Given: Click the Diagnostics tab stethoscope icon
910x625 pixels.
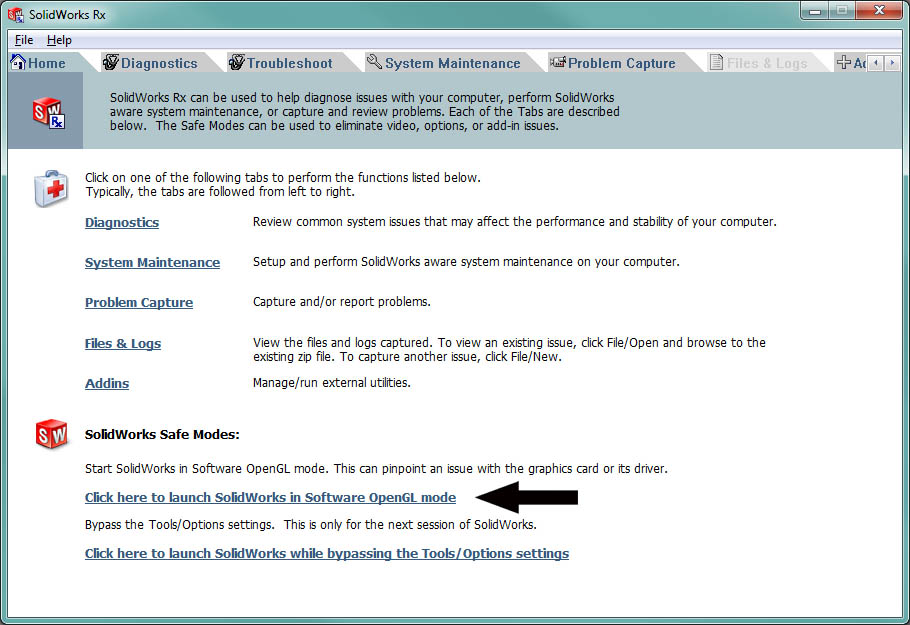Looking at the screenshot, I should 111,62.
